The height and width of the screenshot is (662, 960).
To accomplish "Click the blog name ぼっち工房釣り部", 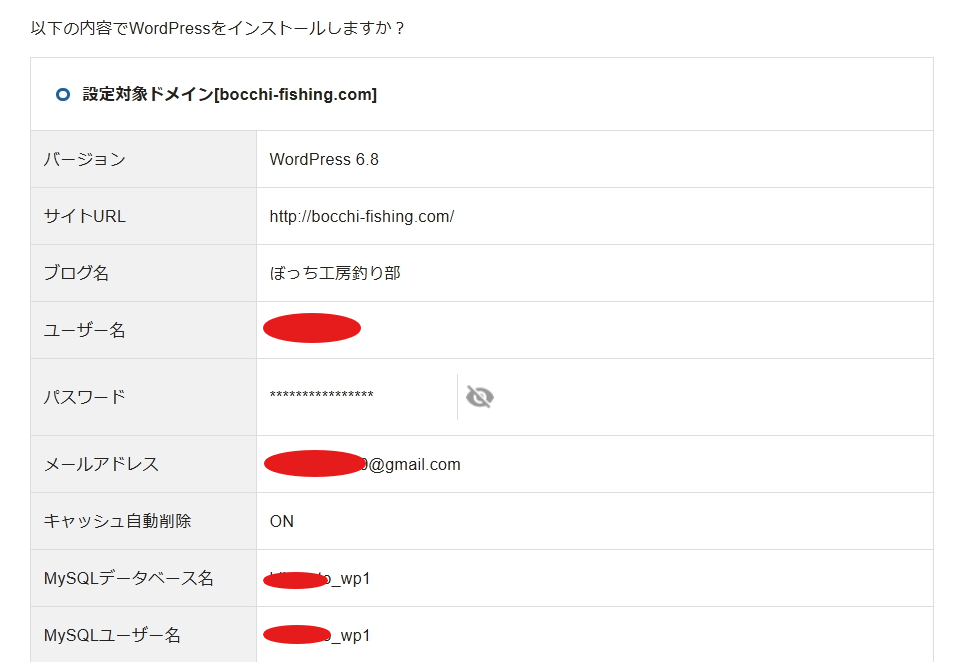I will 335,274.
